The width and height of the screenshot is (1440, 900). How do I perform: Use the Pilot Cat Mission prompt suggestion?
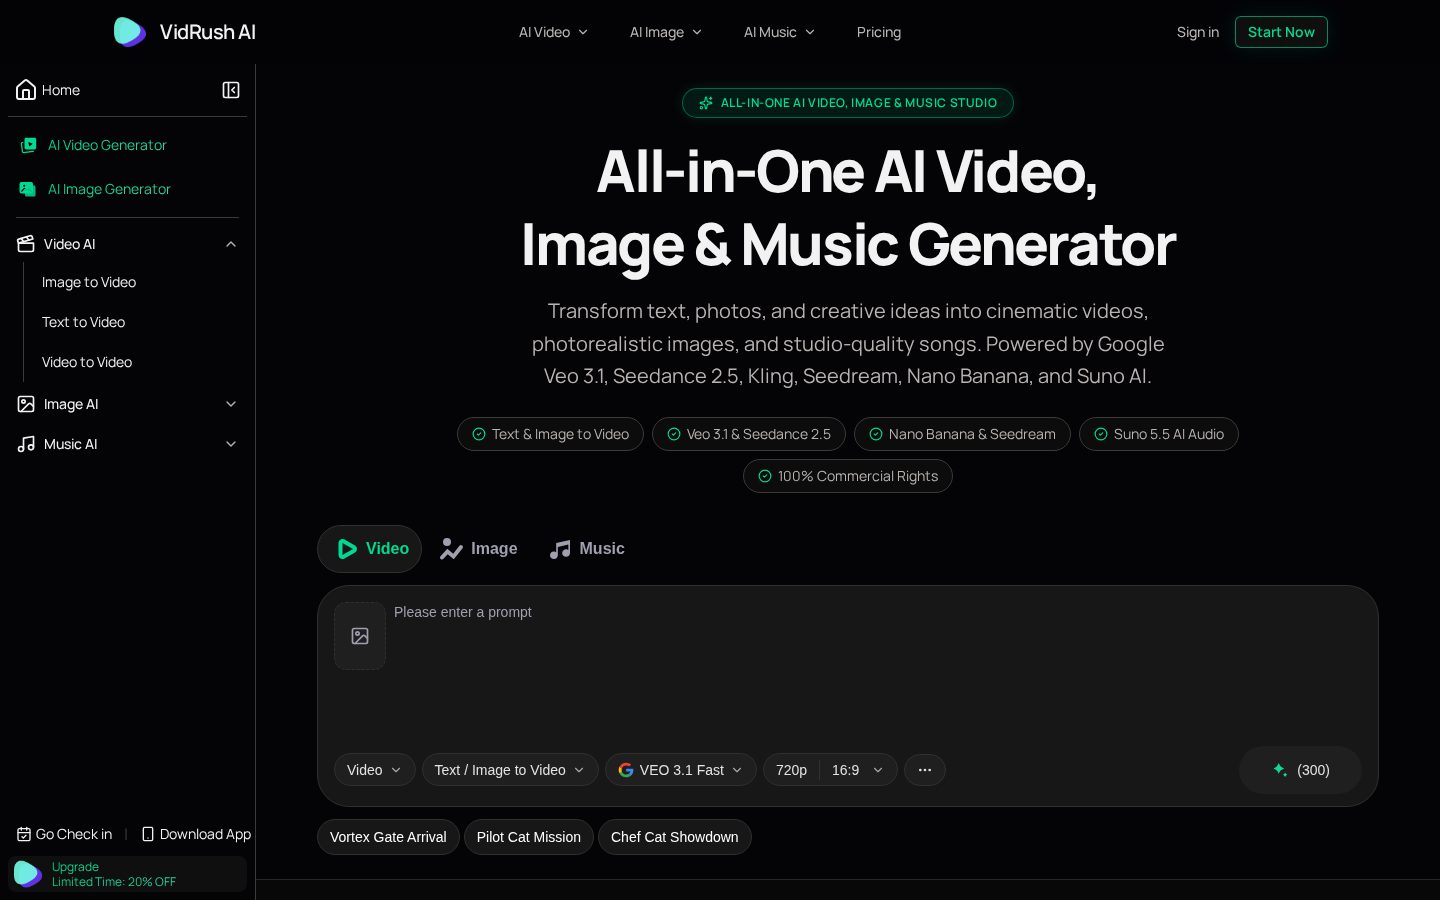529,837
